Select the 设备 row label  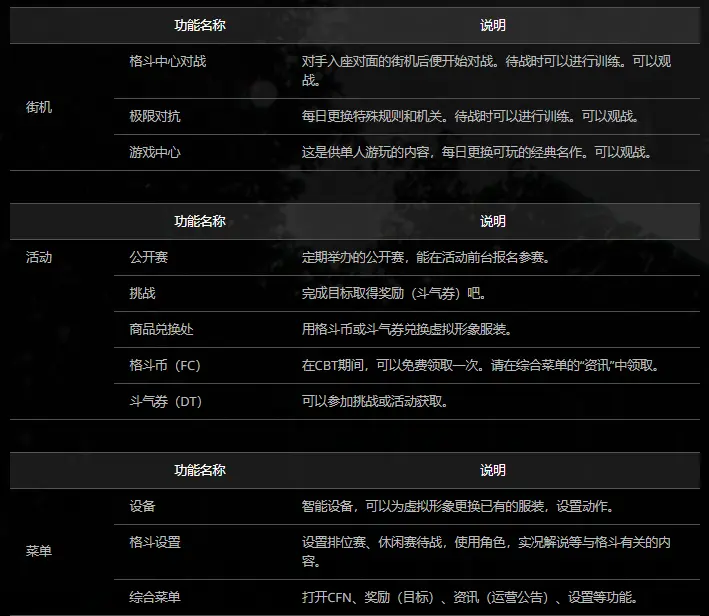point(142,506)
